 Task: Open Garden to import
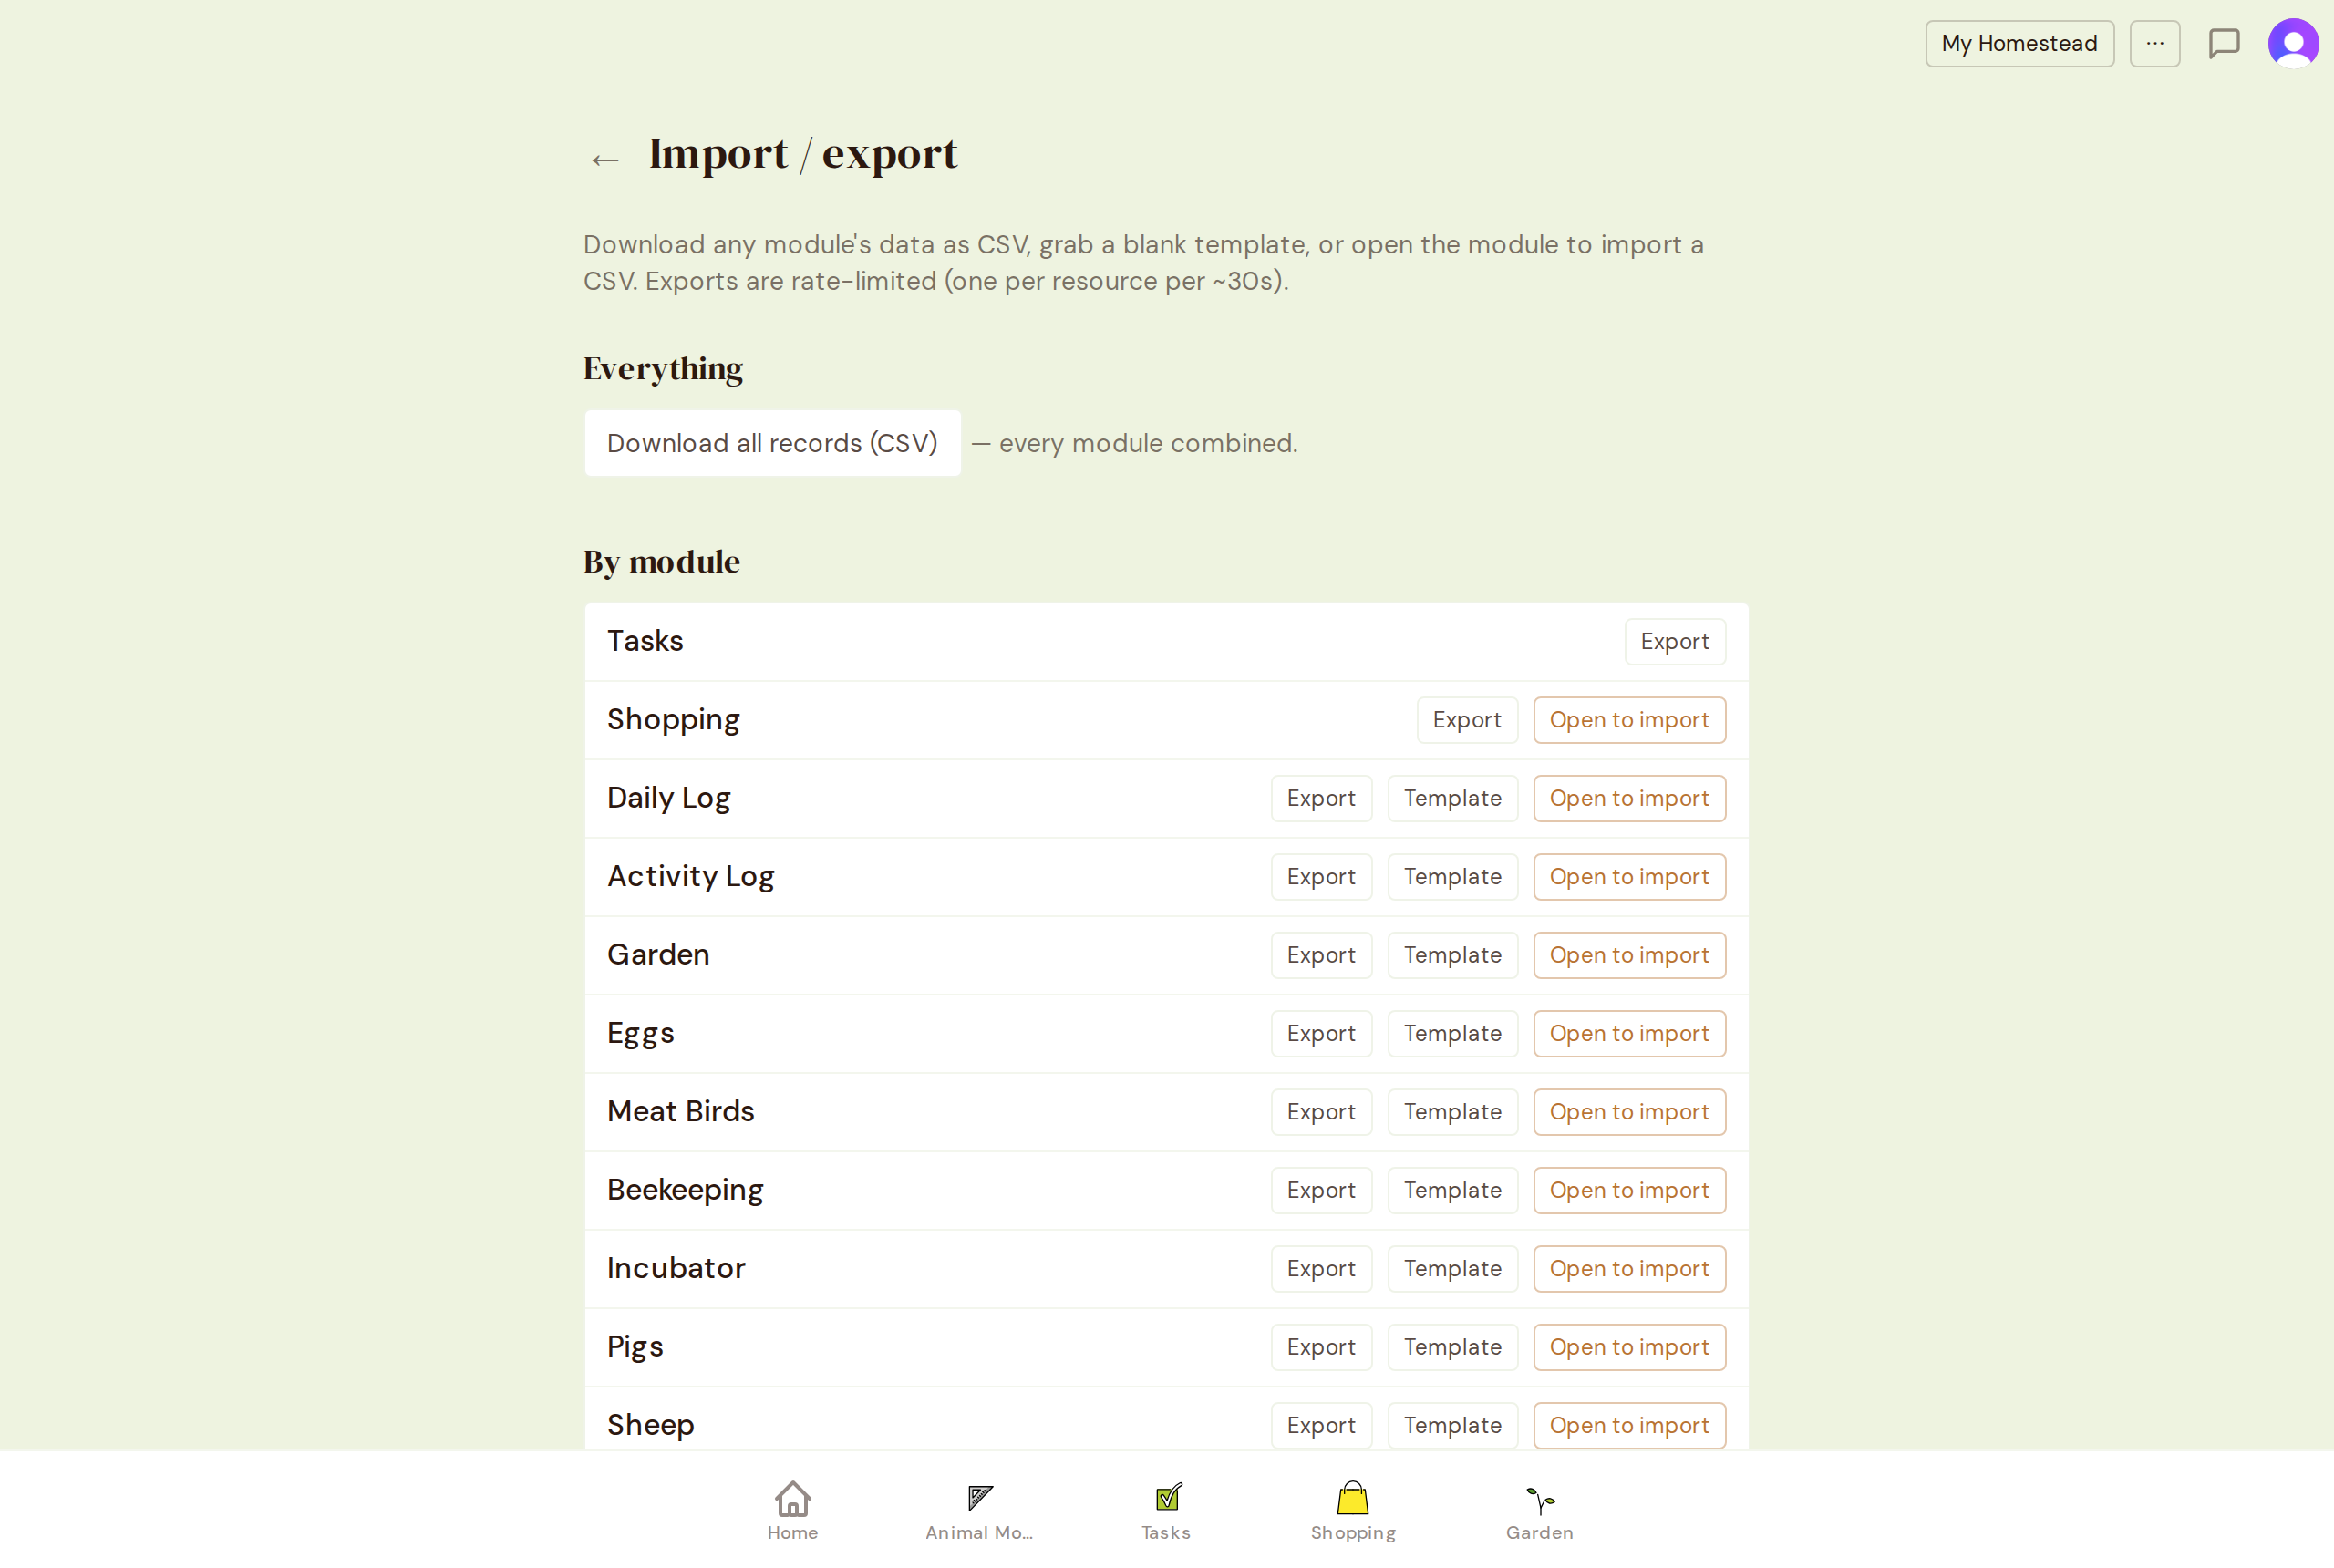point(1629,956)
